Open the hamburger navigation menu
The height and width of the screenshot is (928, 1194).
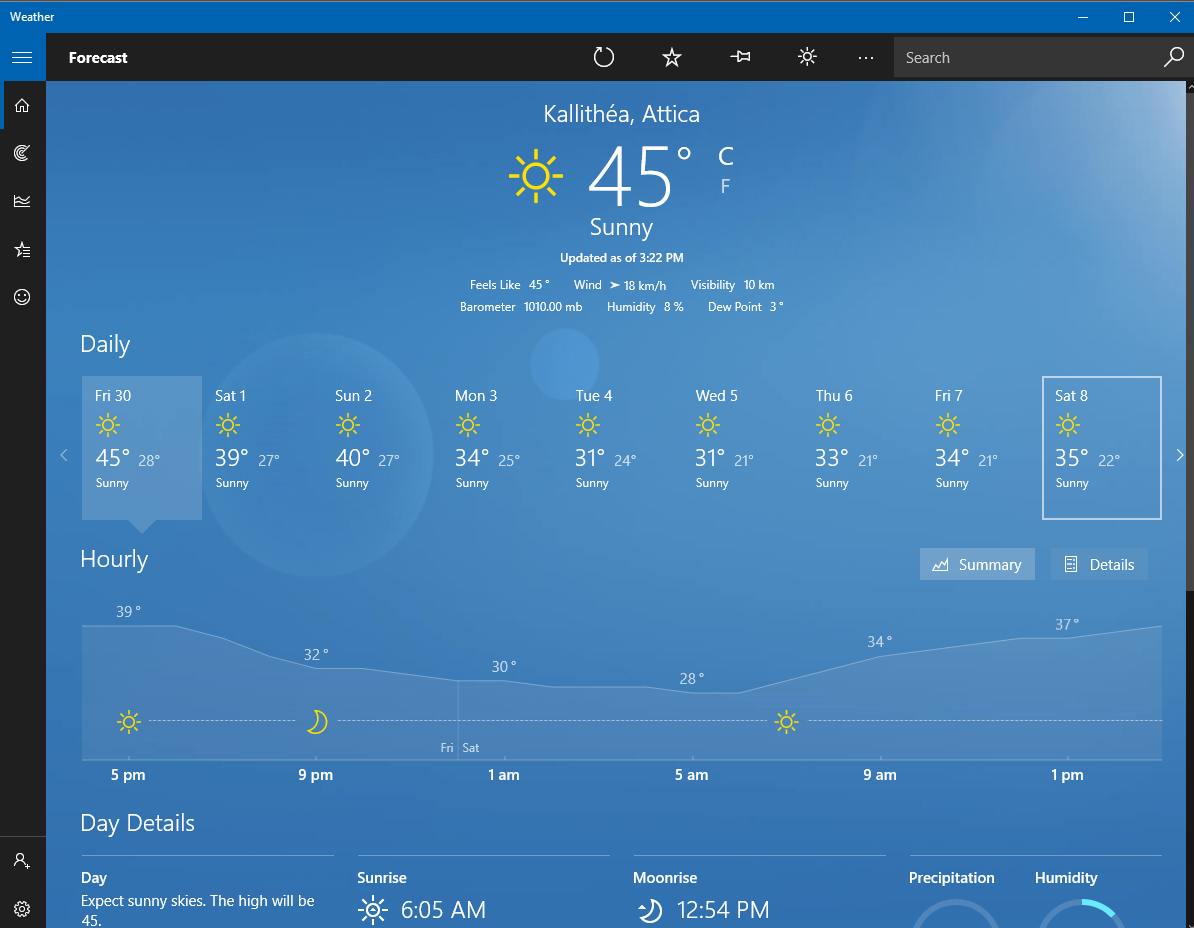click(22, 58)
